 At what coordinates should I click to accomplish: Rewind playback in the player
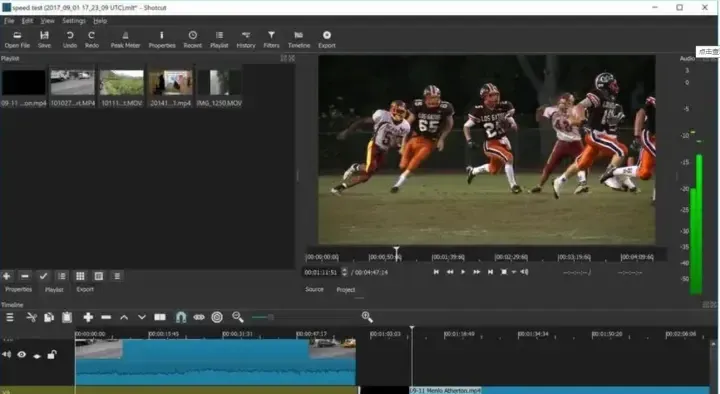click(450, 272)
